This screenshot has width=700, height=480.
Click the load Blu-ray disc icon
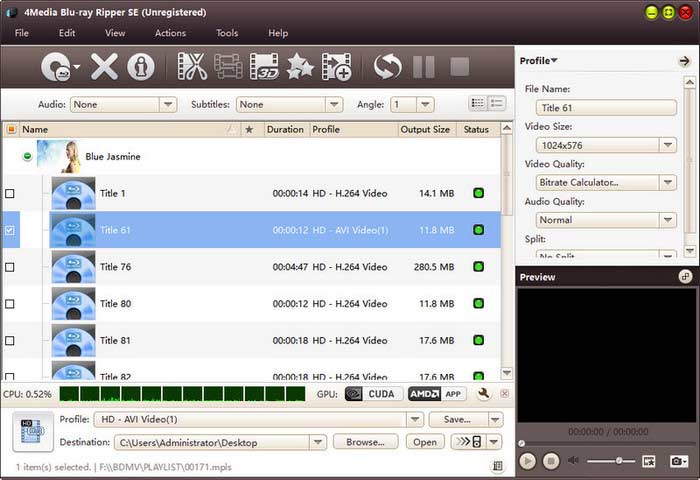[x=56, y=67]
